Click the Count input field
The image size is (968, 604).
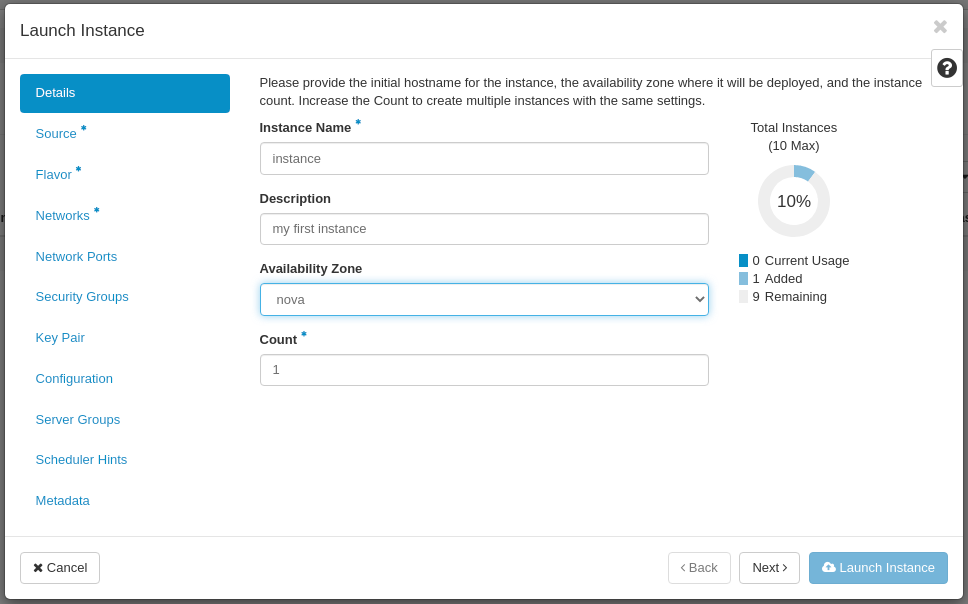pyautogui.click(x=484, y=370)
